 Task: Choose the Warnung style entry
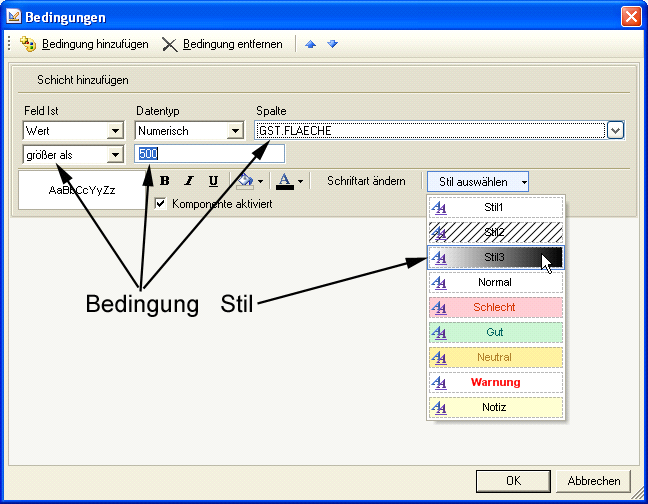point(495,382)
